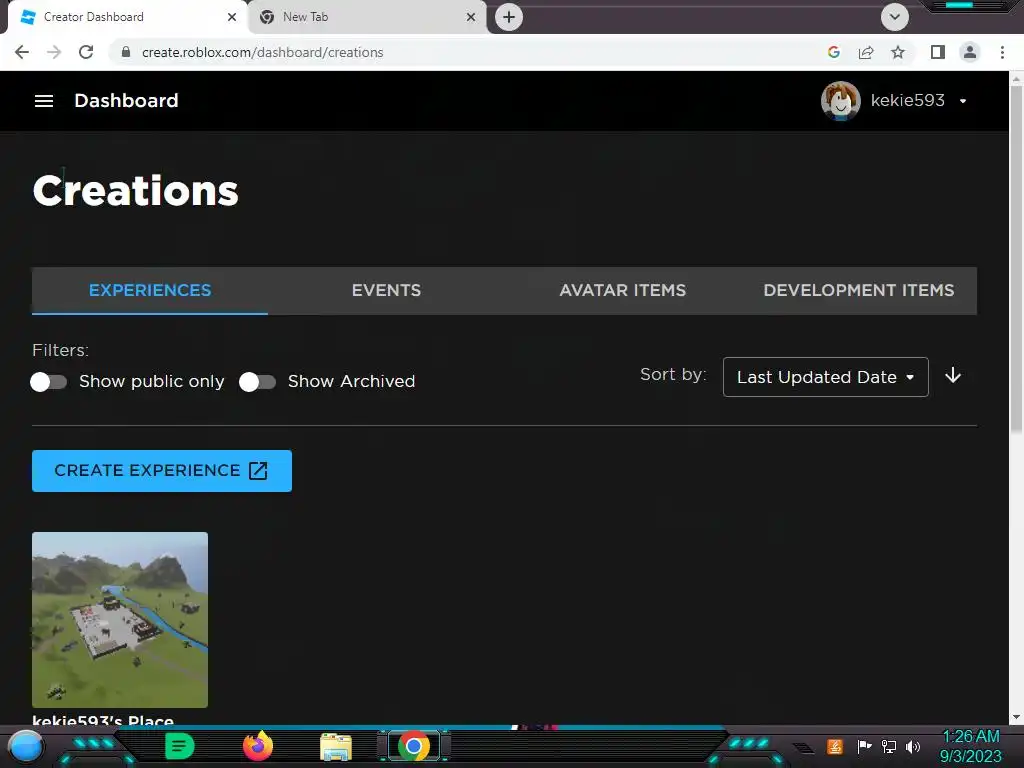Go back using browser back arrow
1024x768 pixels.
[22, 52]
